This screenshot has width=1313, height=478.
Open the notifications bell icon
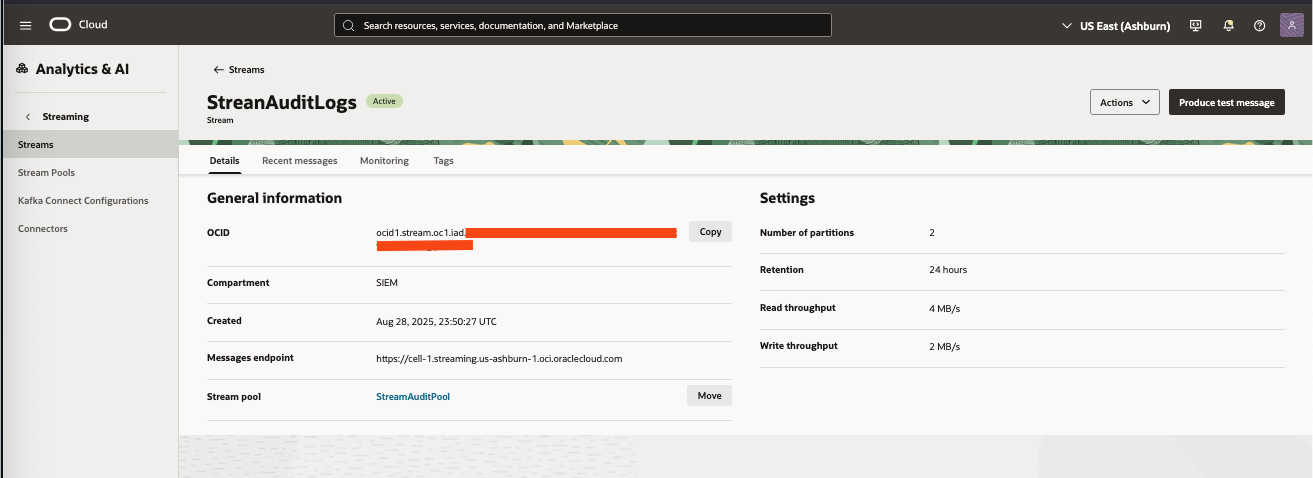pos(1228,26)
